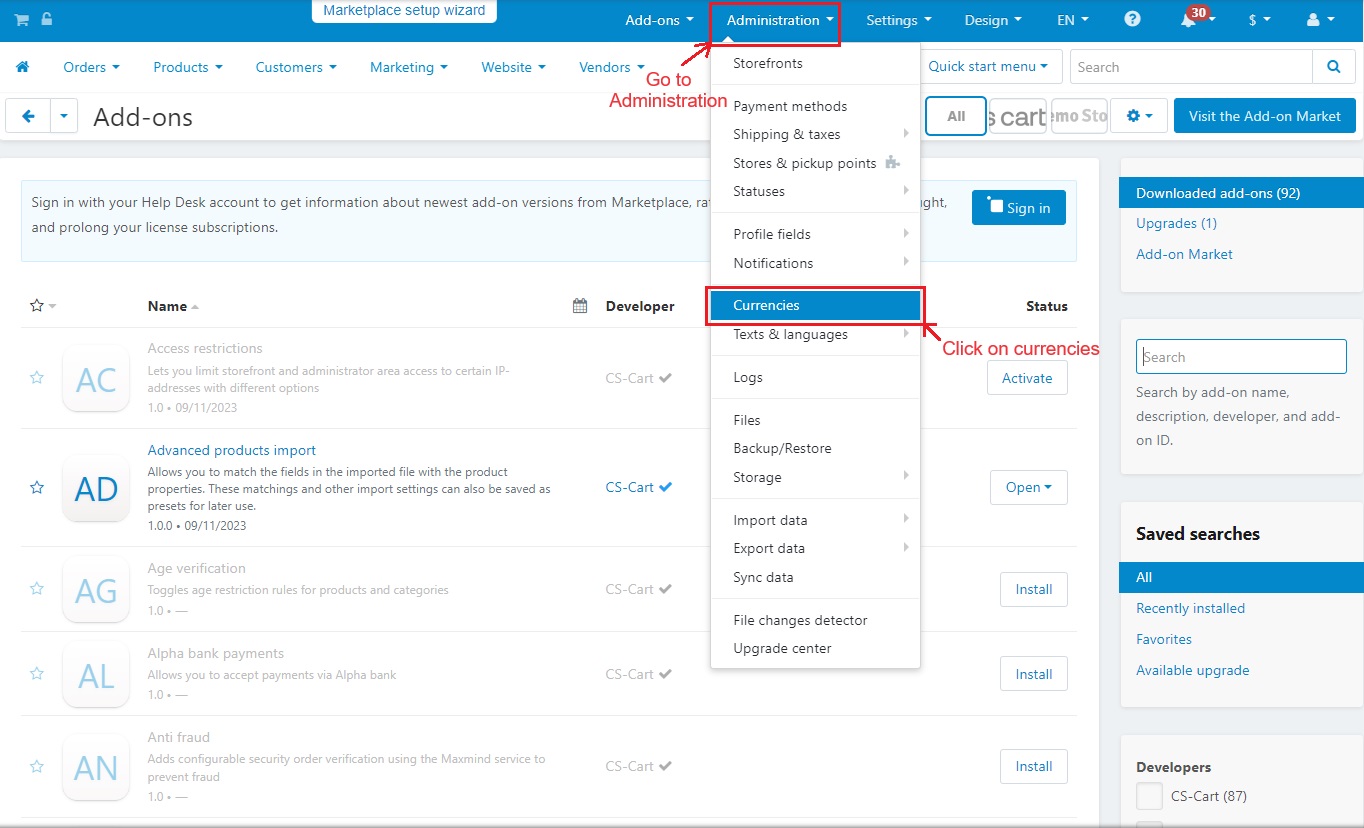Click the Sign in button
The image size is (1364, 828).
coord(1018,208)
